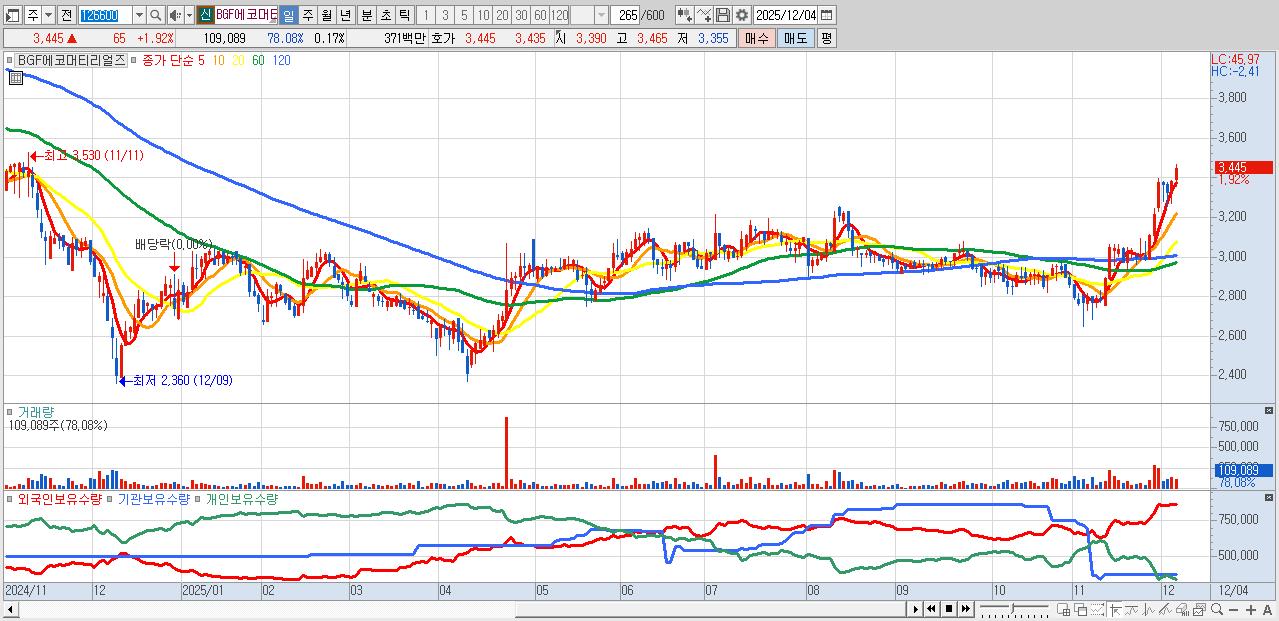Click the overlapping windows icon
Image resolution: width=1279 pixels, height=621 pixels.
[1081, 609]
